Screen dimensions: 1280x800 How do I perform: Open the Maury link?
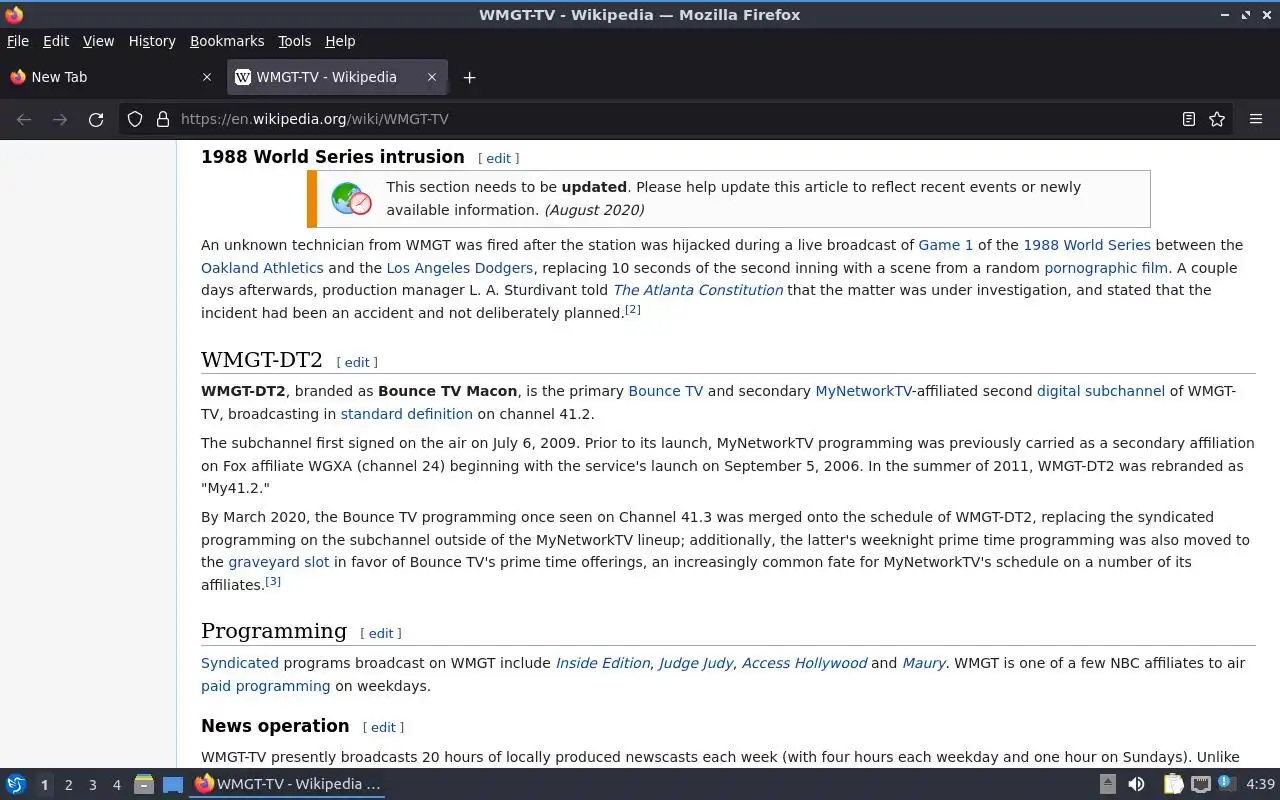pyautogui.click(x=924, y=663)
